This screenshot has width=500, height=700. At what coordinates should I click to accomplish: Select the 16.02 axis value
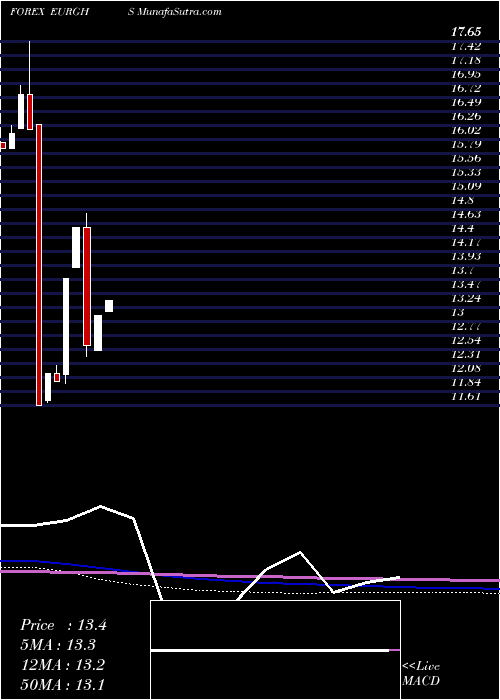pos(466,130)
